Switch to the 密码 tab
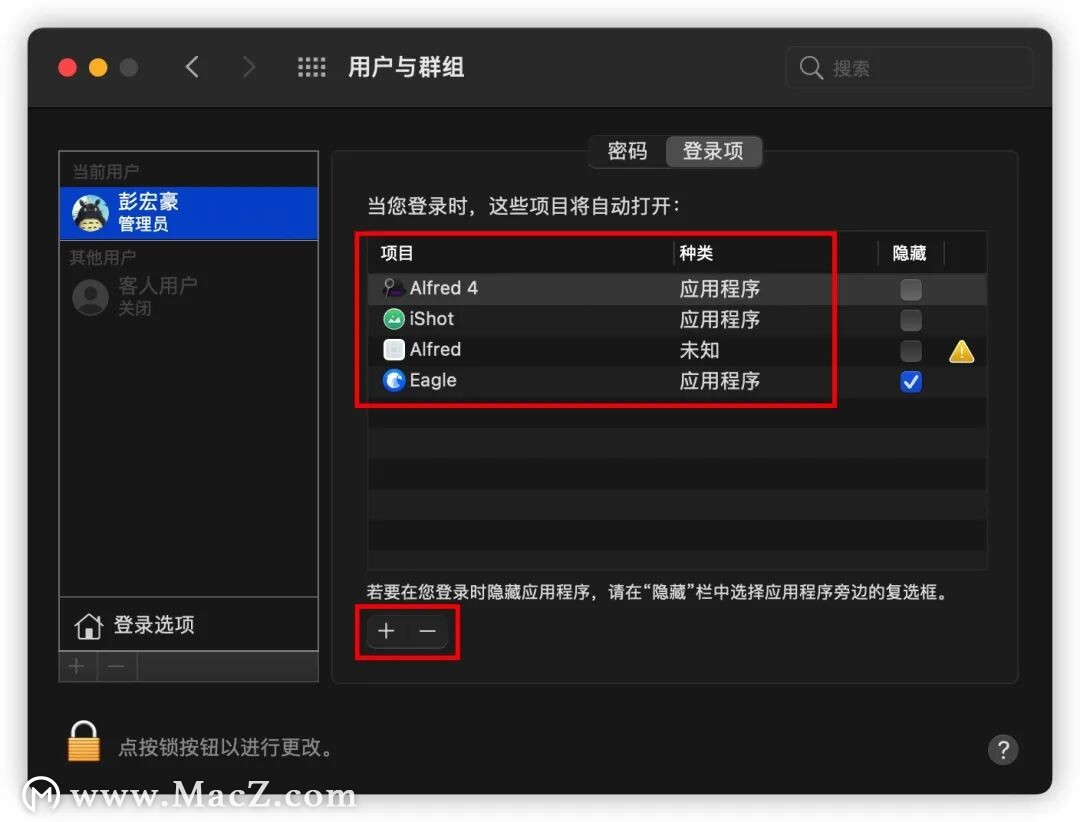This screenshot has height=822, width=1080. (x=628, y=151)
